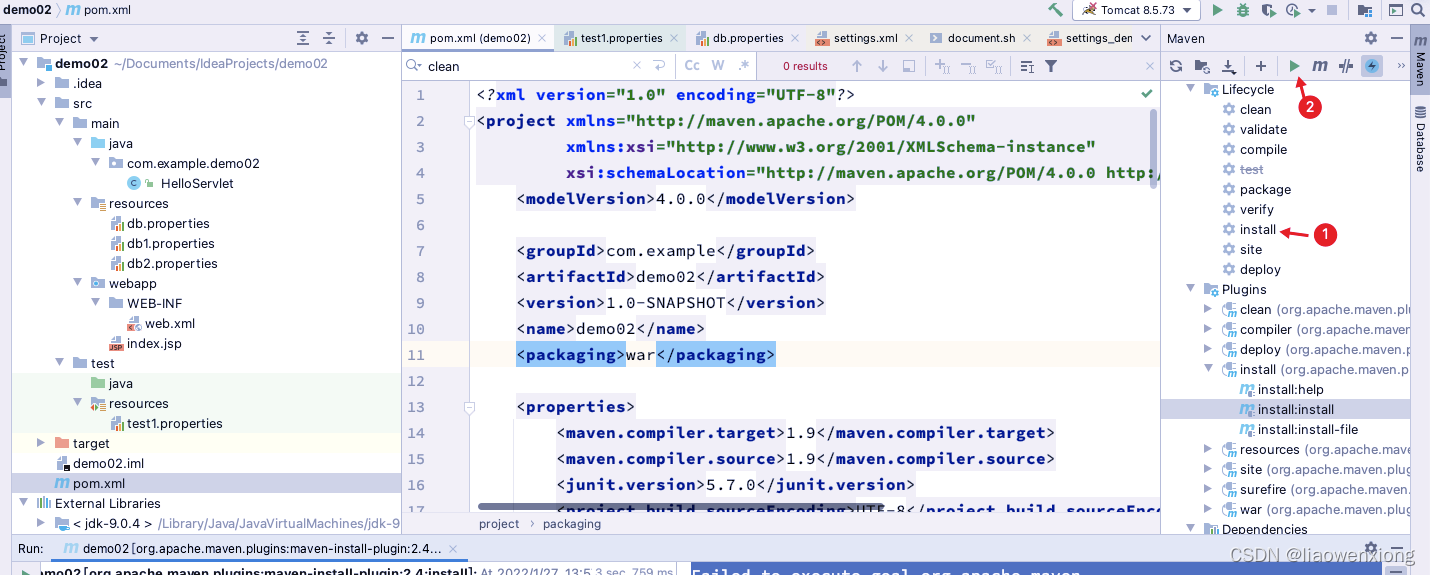
Task: Toggle Offline Mode lightning icon in Maven
Action: point(1373,66)
